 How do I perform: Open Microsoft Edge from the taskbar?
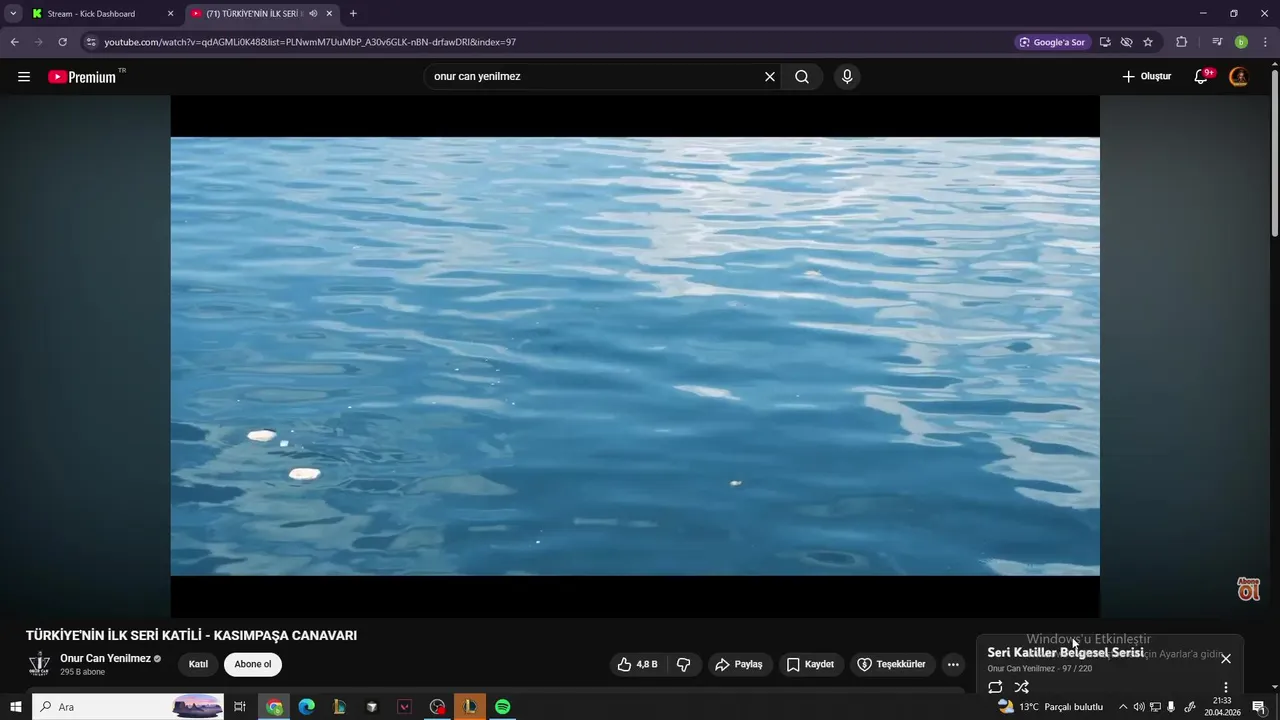pos(307,707)
